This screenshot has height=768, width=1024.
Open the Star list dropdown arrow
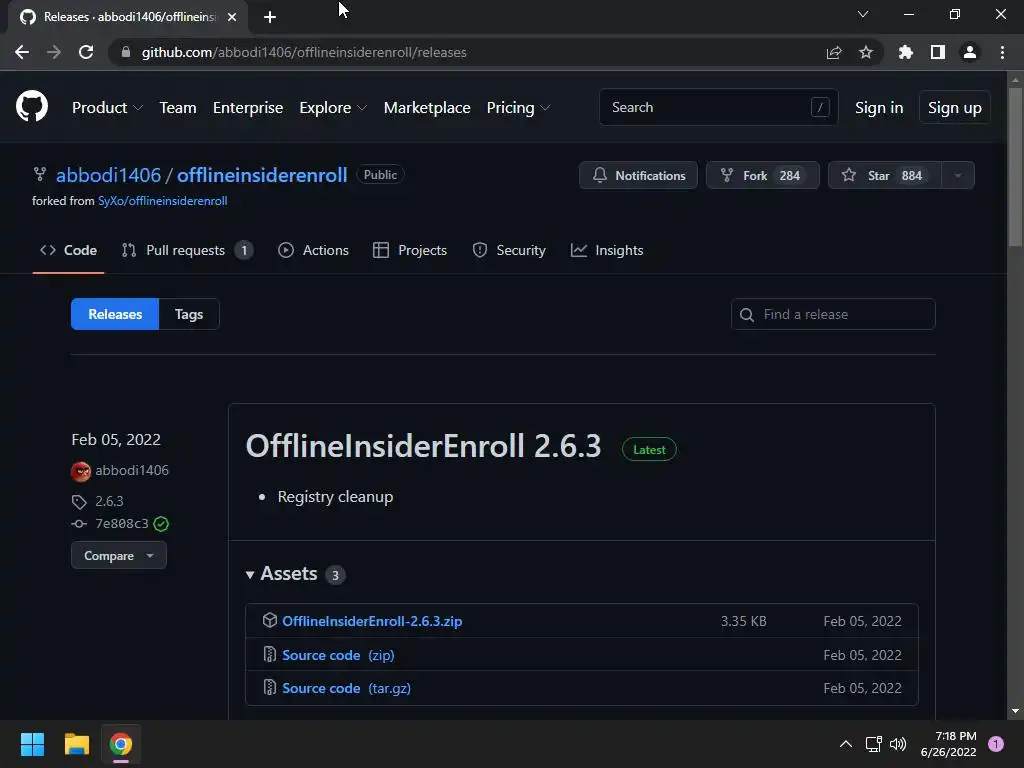point(958,175)
